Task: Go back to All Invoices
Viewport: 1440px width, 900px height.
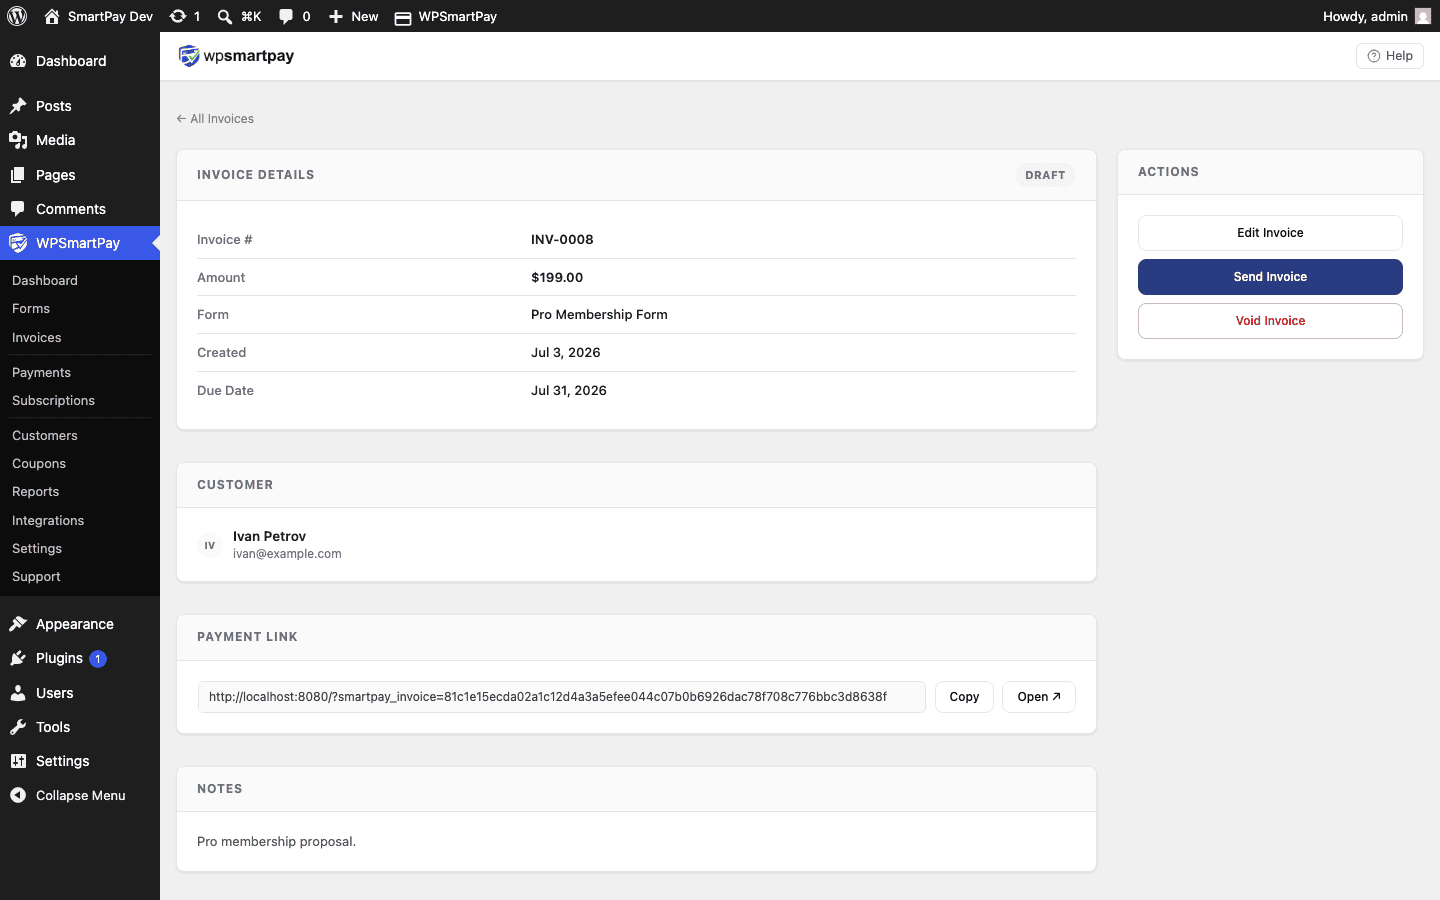Action: [215, 119]
